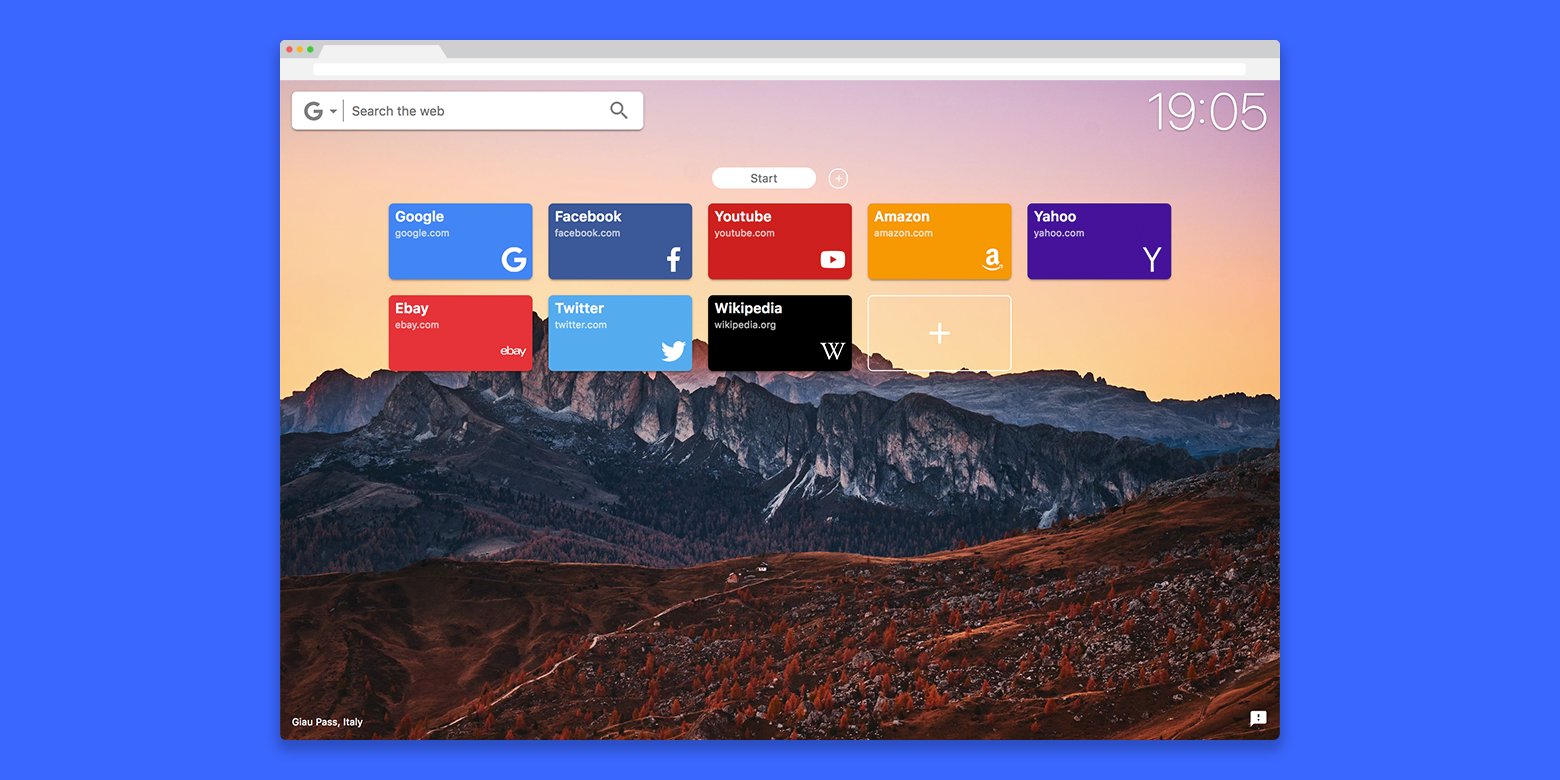This screenshot has height=780, width=1560.
Task: Click the browser address bar
Action: click(780, 69)
